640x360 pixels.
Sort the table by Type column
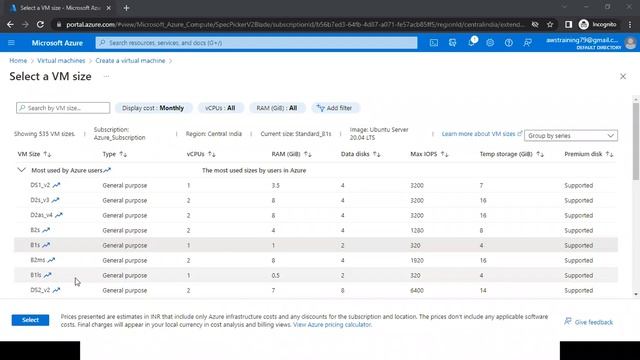[115, 154]
